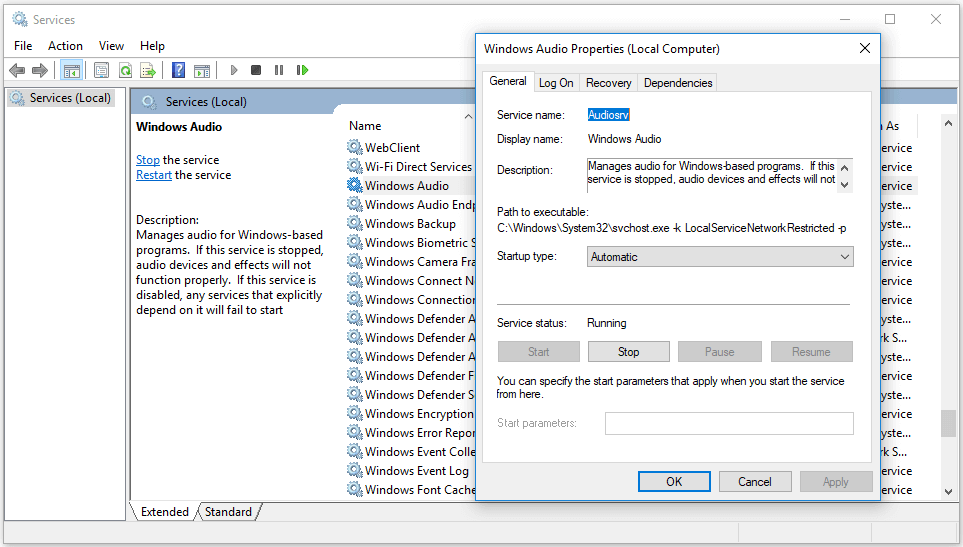Toggle Show/Hide Action Pane toolbar icon

(202, 71)
